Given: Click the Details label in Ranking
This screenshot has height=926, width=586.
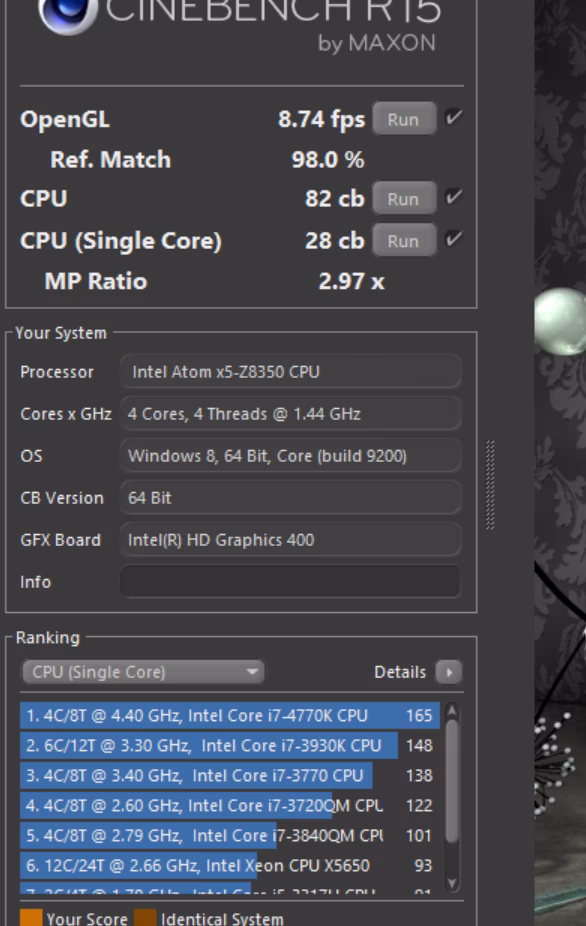Looking at the screenshot, I should [x=400, y=672].
